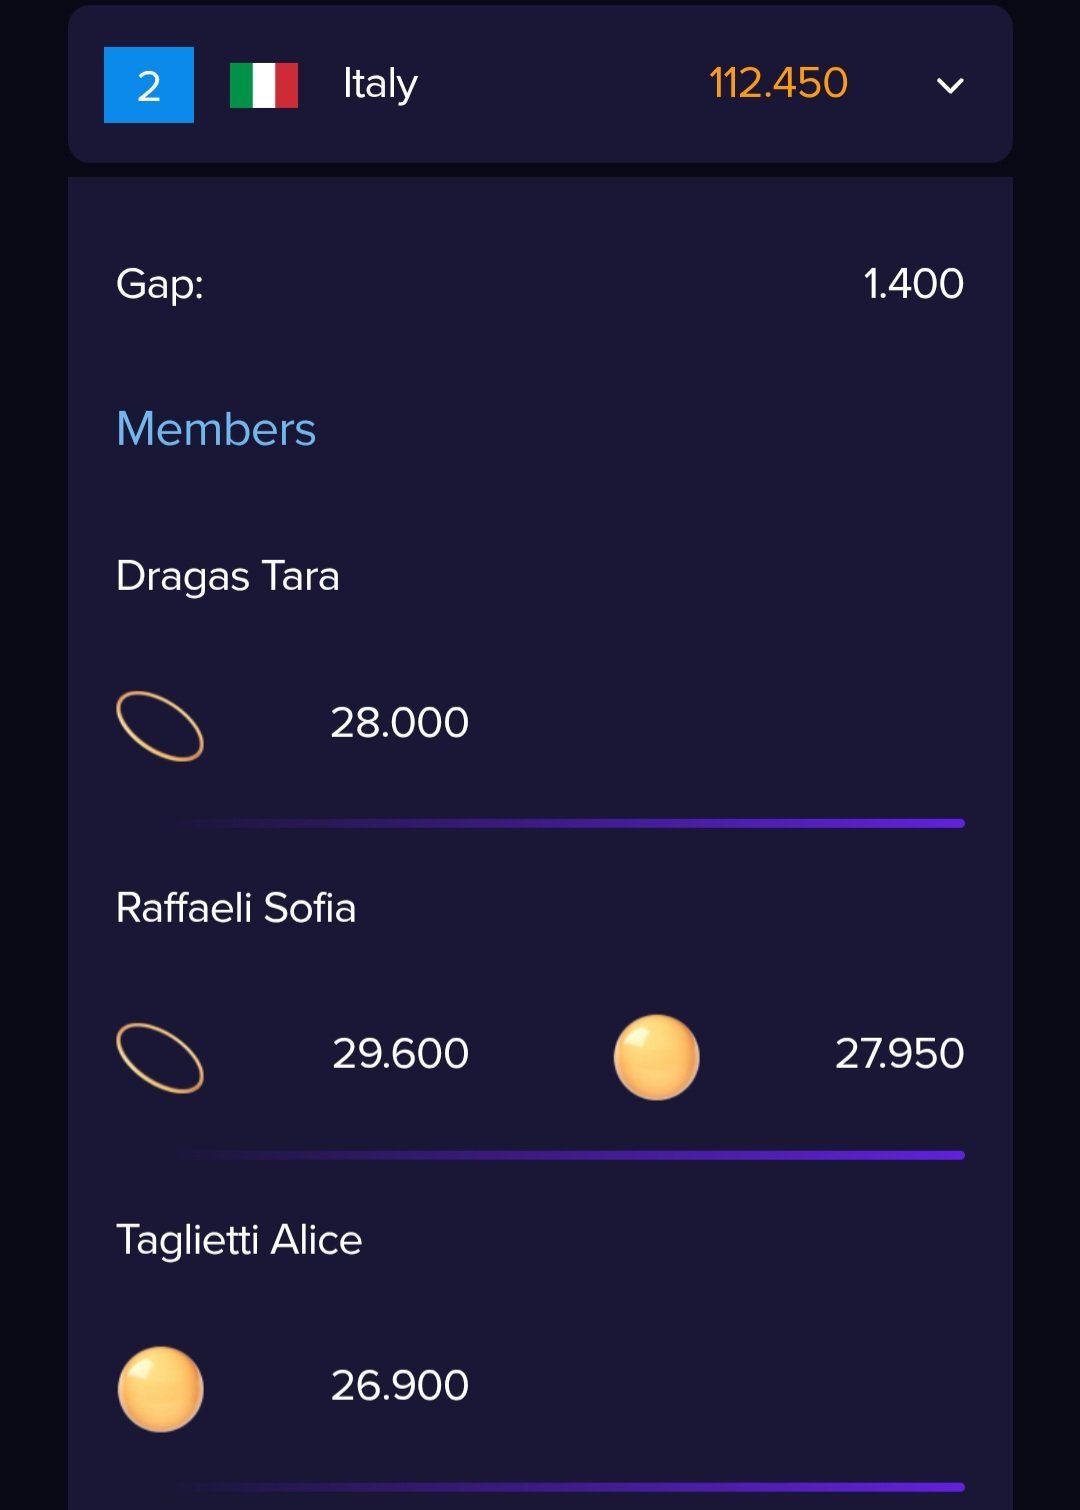This screenshot has height=1510, width=1080.
Task: Select the Italy team name
Action: (x=380, y=84)
